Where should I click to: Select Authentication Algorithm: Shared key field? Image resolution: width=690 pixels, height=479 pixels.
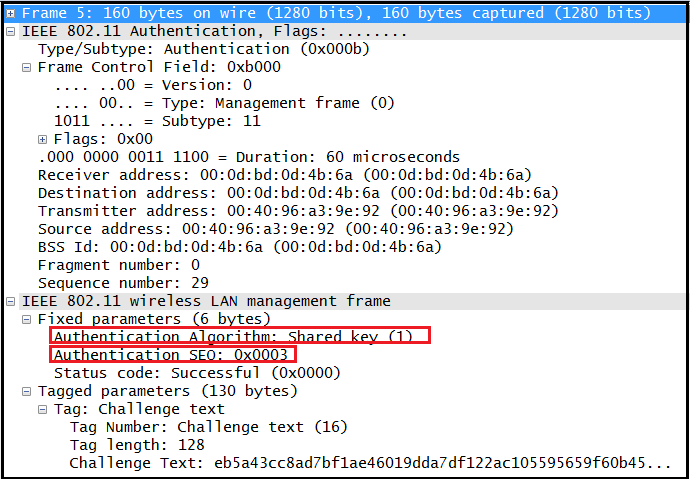tap(232, 337)
